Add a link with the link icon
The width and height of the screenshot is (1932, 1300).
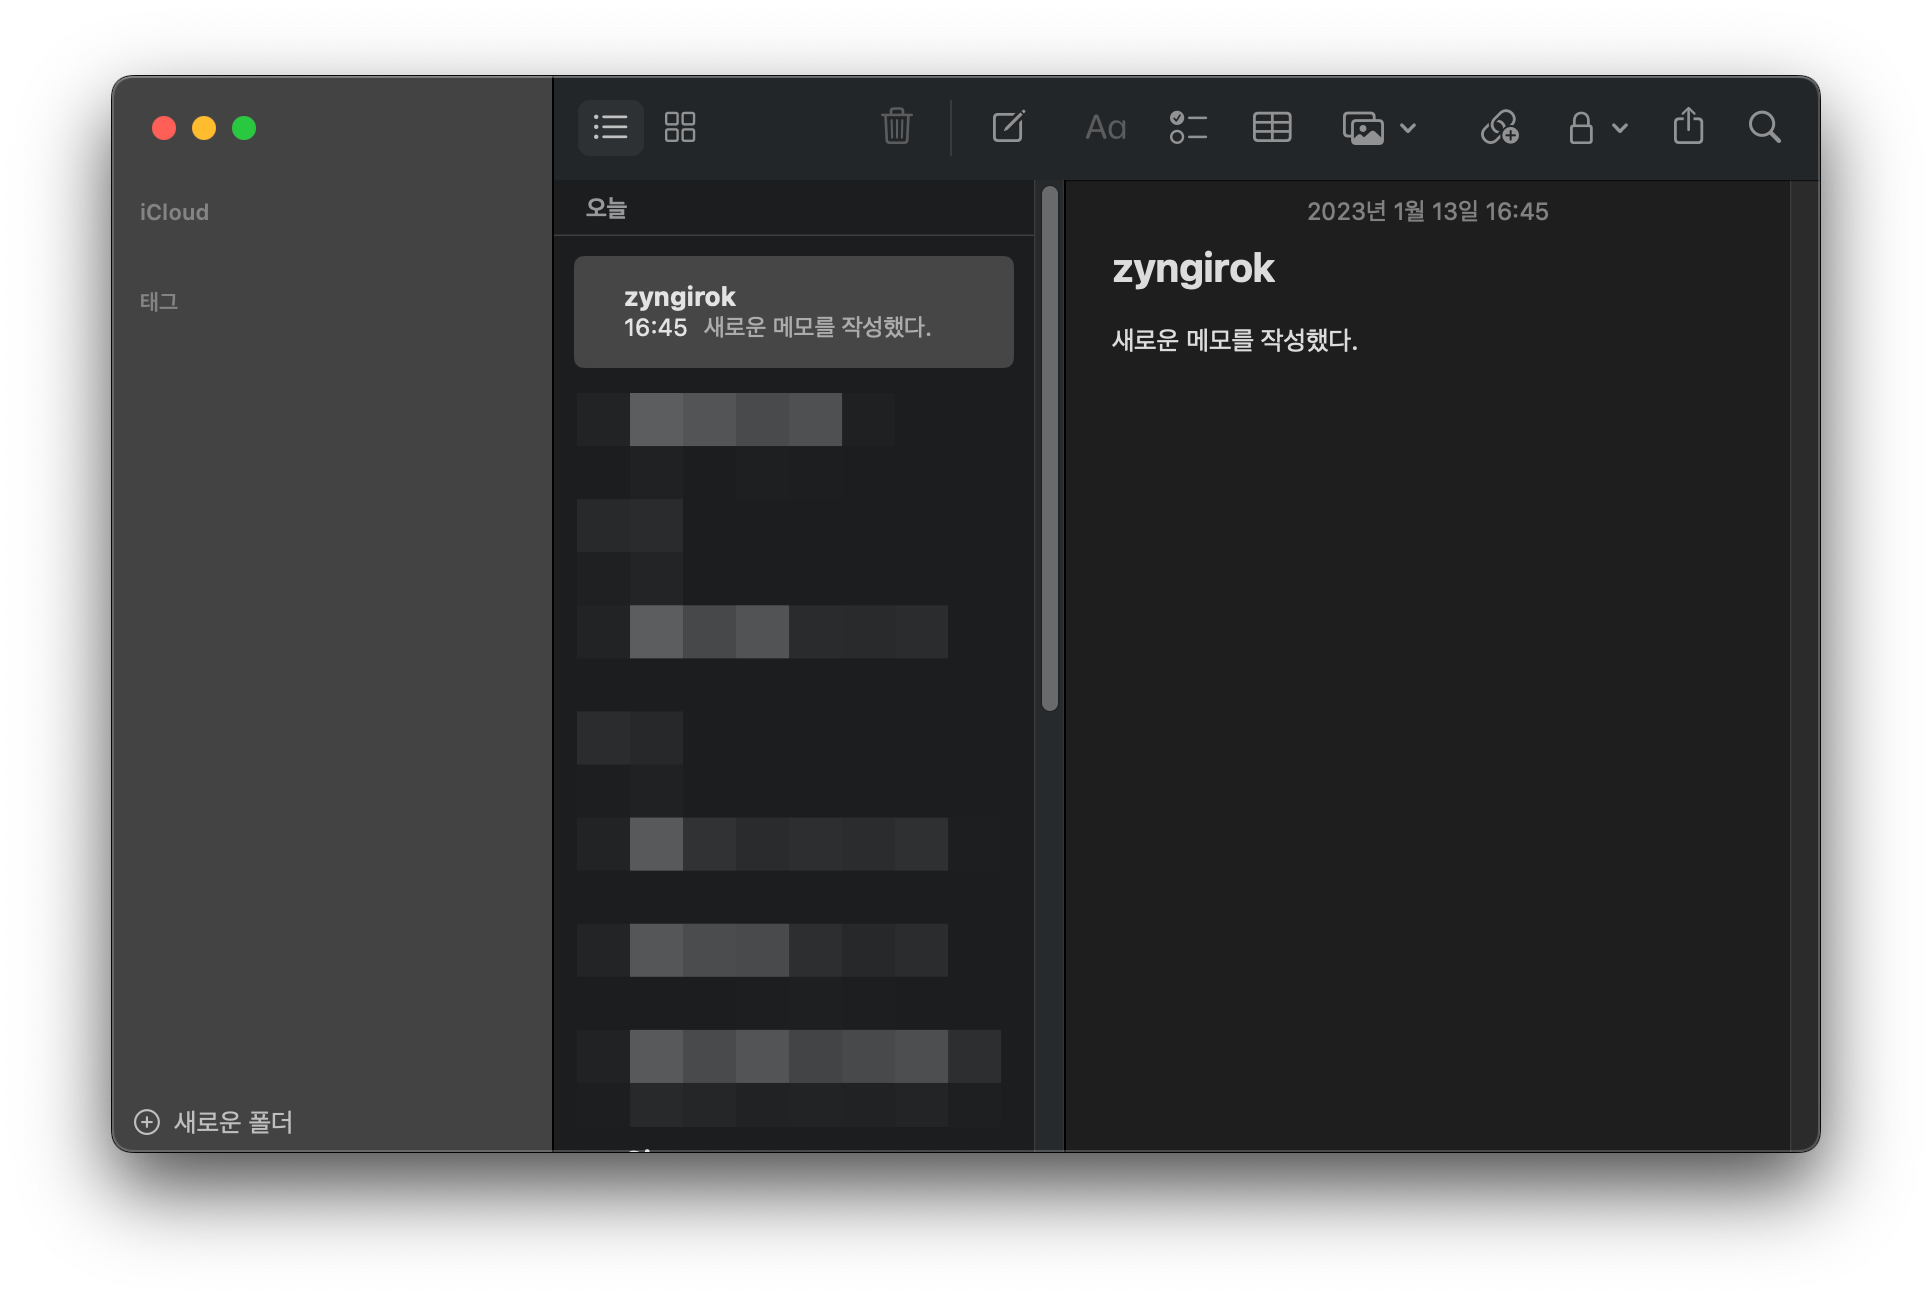point(1499,127)
